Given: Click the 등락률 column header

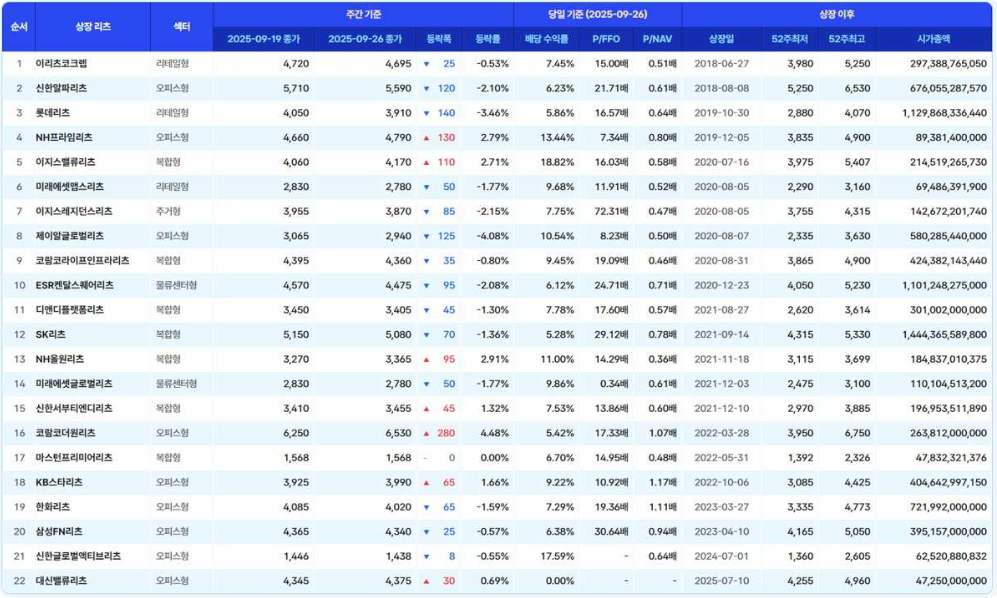Looking at the screenshot, I should click(x=487, y=39).
